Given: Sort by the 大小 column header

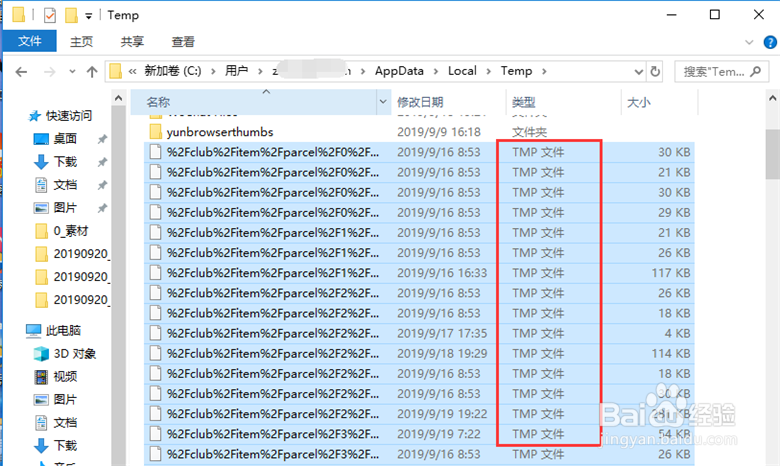Looking at the screenshot, I should click(x=659, y=102).
